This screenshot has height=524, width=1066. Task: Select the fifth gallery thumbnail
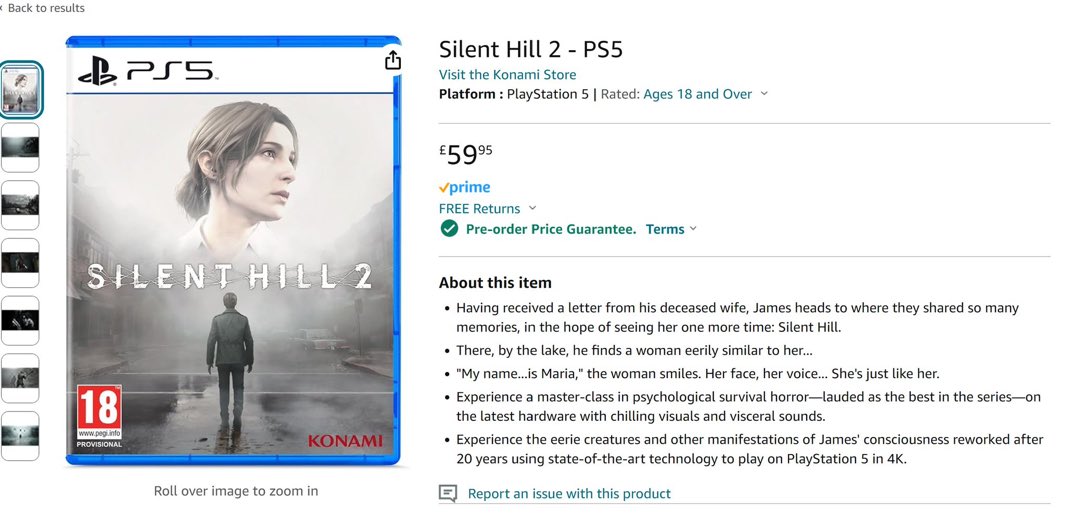(21, 320)
